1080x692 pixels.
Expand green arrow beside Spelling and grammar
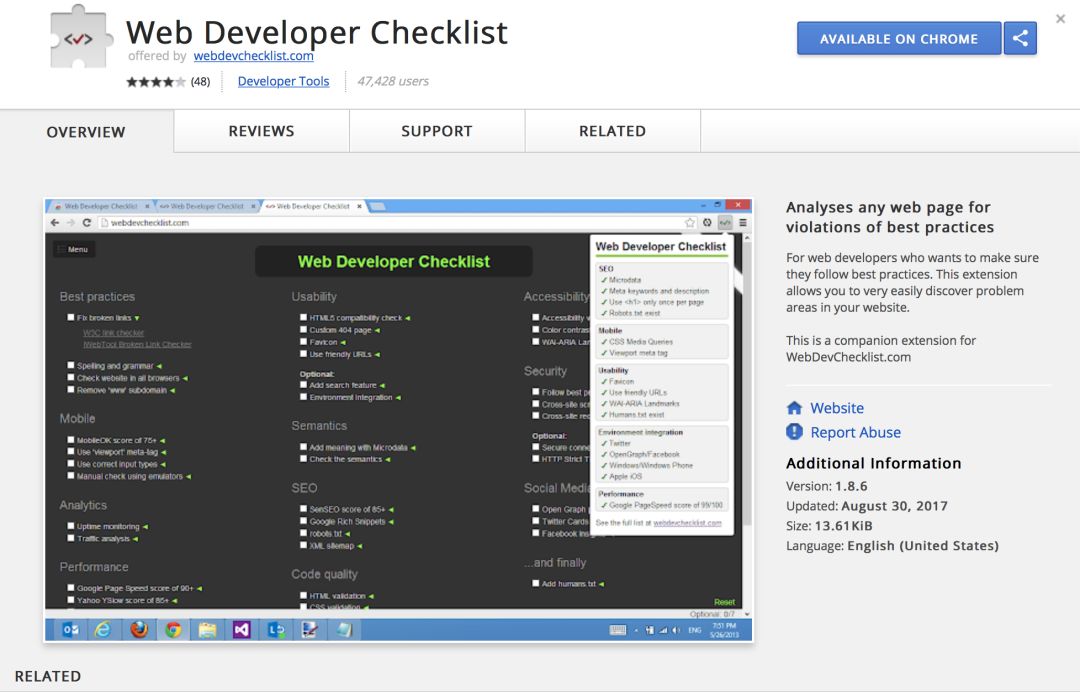159,366
